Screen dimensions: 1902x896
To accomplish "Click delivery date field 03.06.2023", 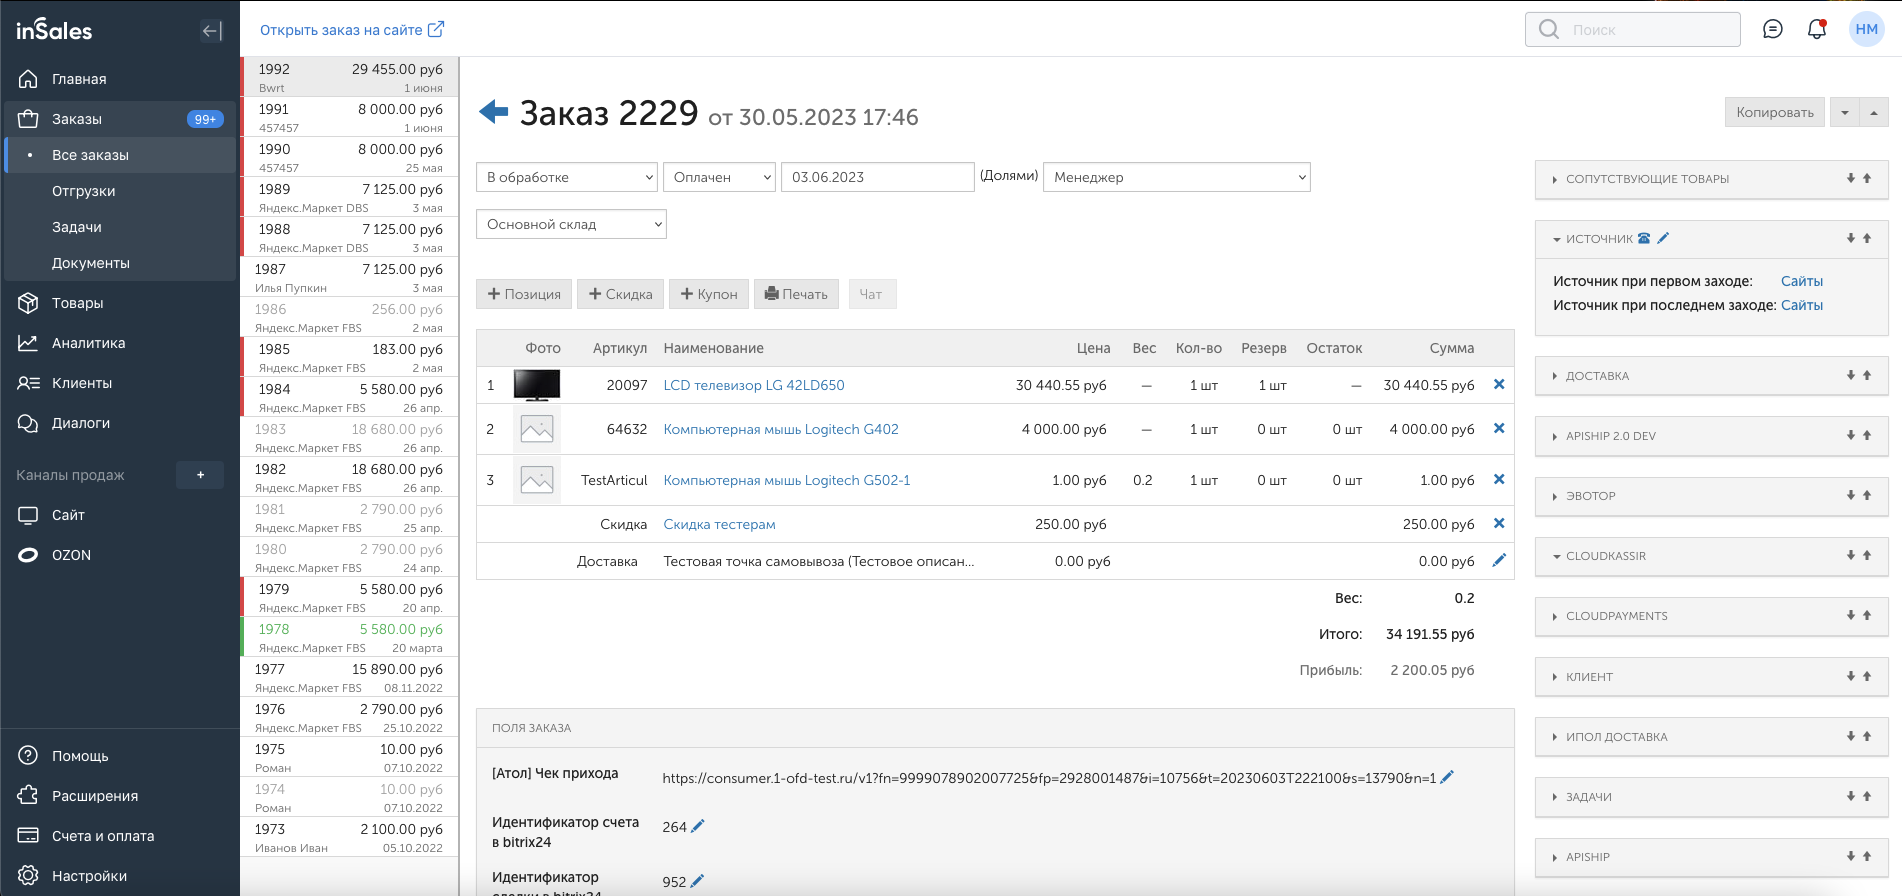I will coord(877,177).
